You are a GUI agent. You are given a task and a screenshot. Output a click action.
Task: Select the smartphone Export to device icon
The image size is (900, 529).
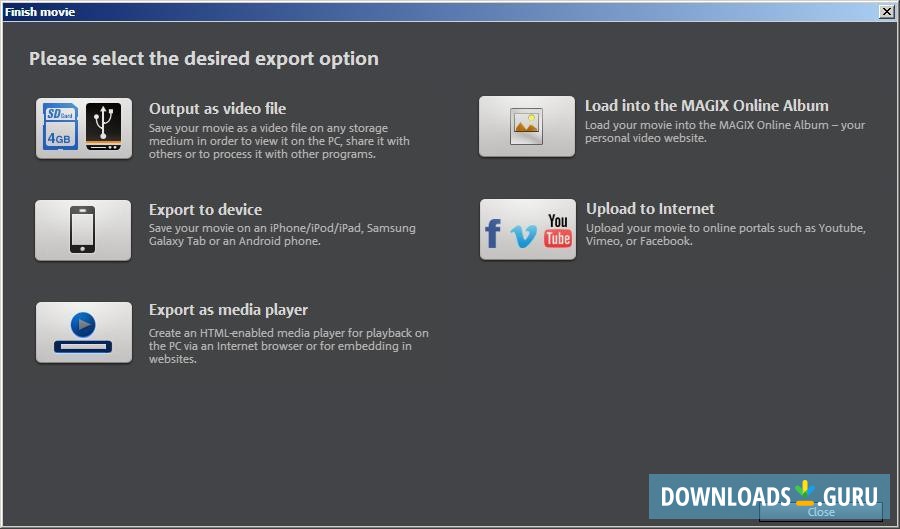pyautogui.click(x=83, y=230)
